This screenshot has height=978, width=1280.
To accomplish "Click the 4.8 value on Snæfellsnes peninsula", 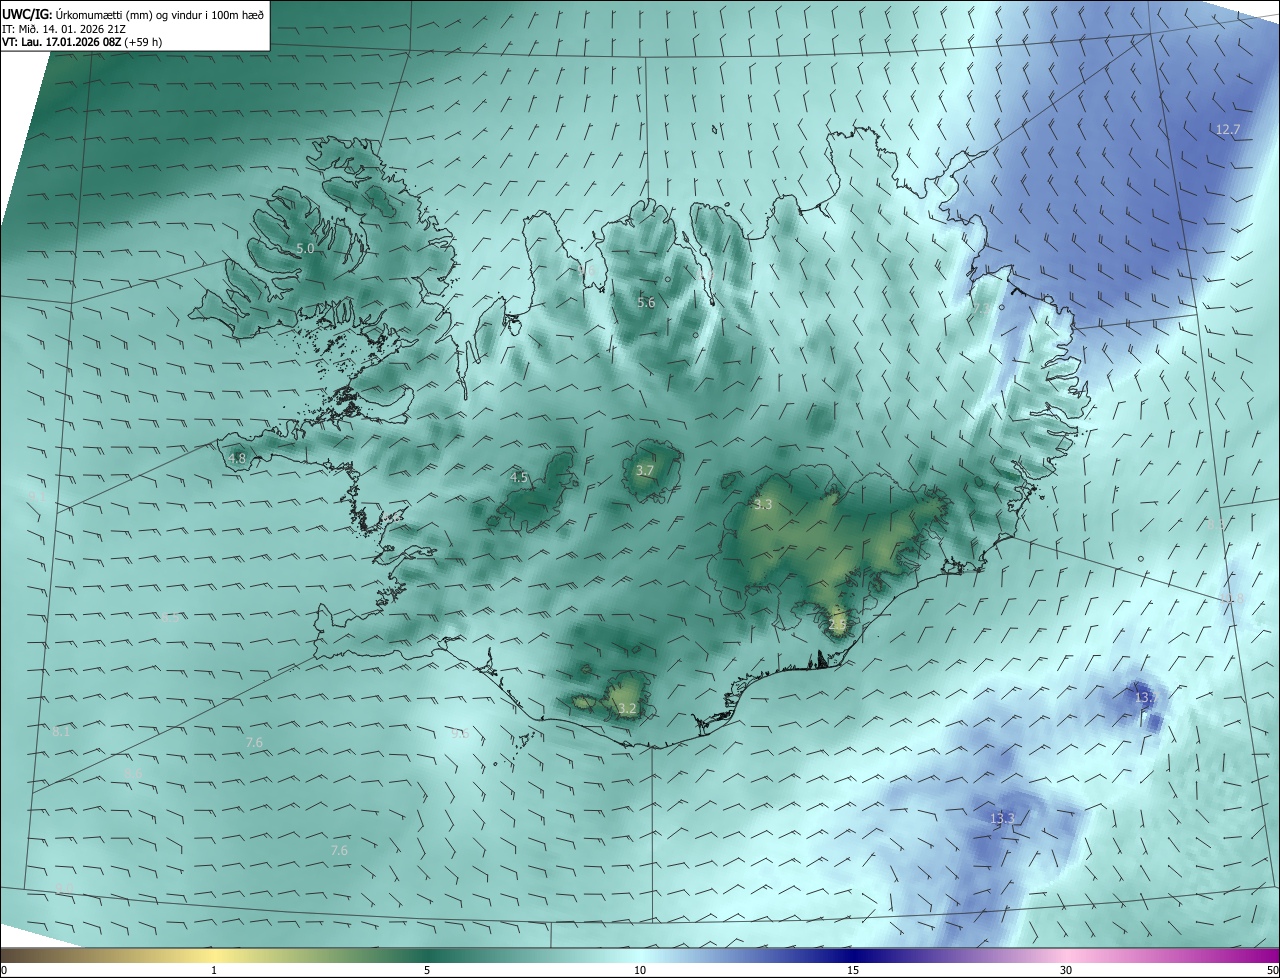I will 237,458.
